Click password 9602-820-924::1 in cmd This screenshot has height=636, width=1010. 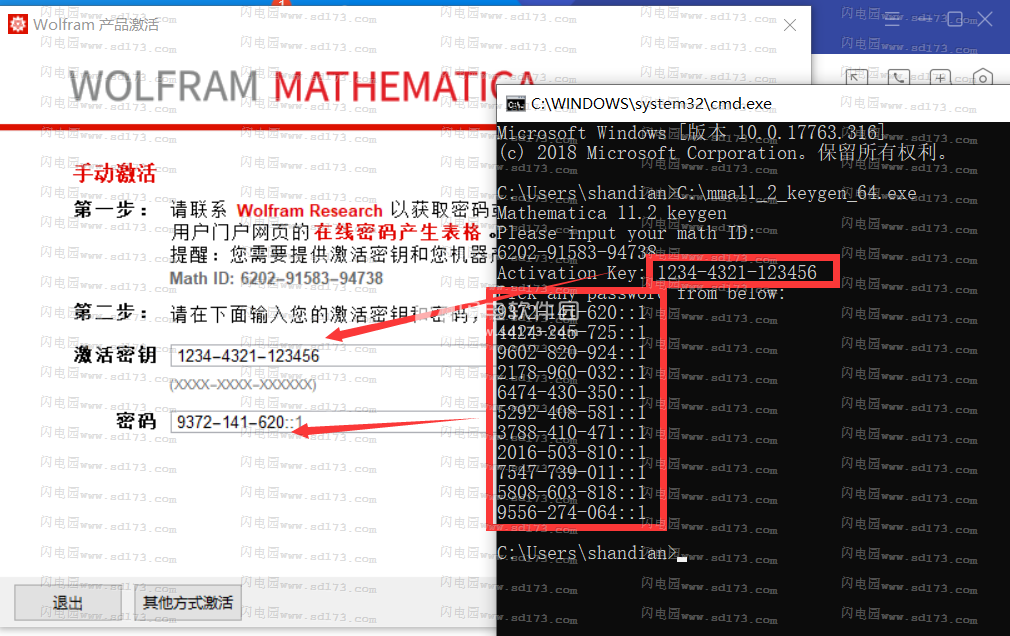click(571, 352)
